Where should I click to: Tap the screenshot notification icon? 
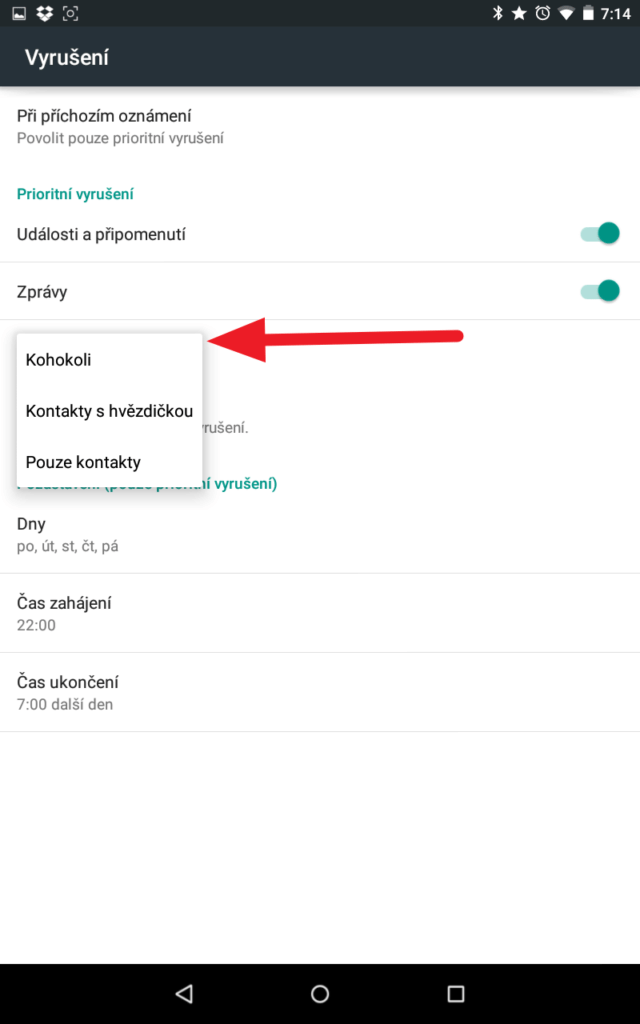tap(70, 13)
